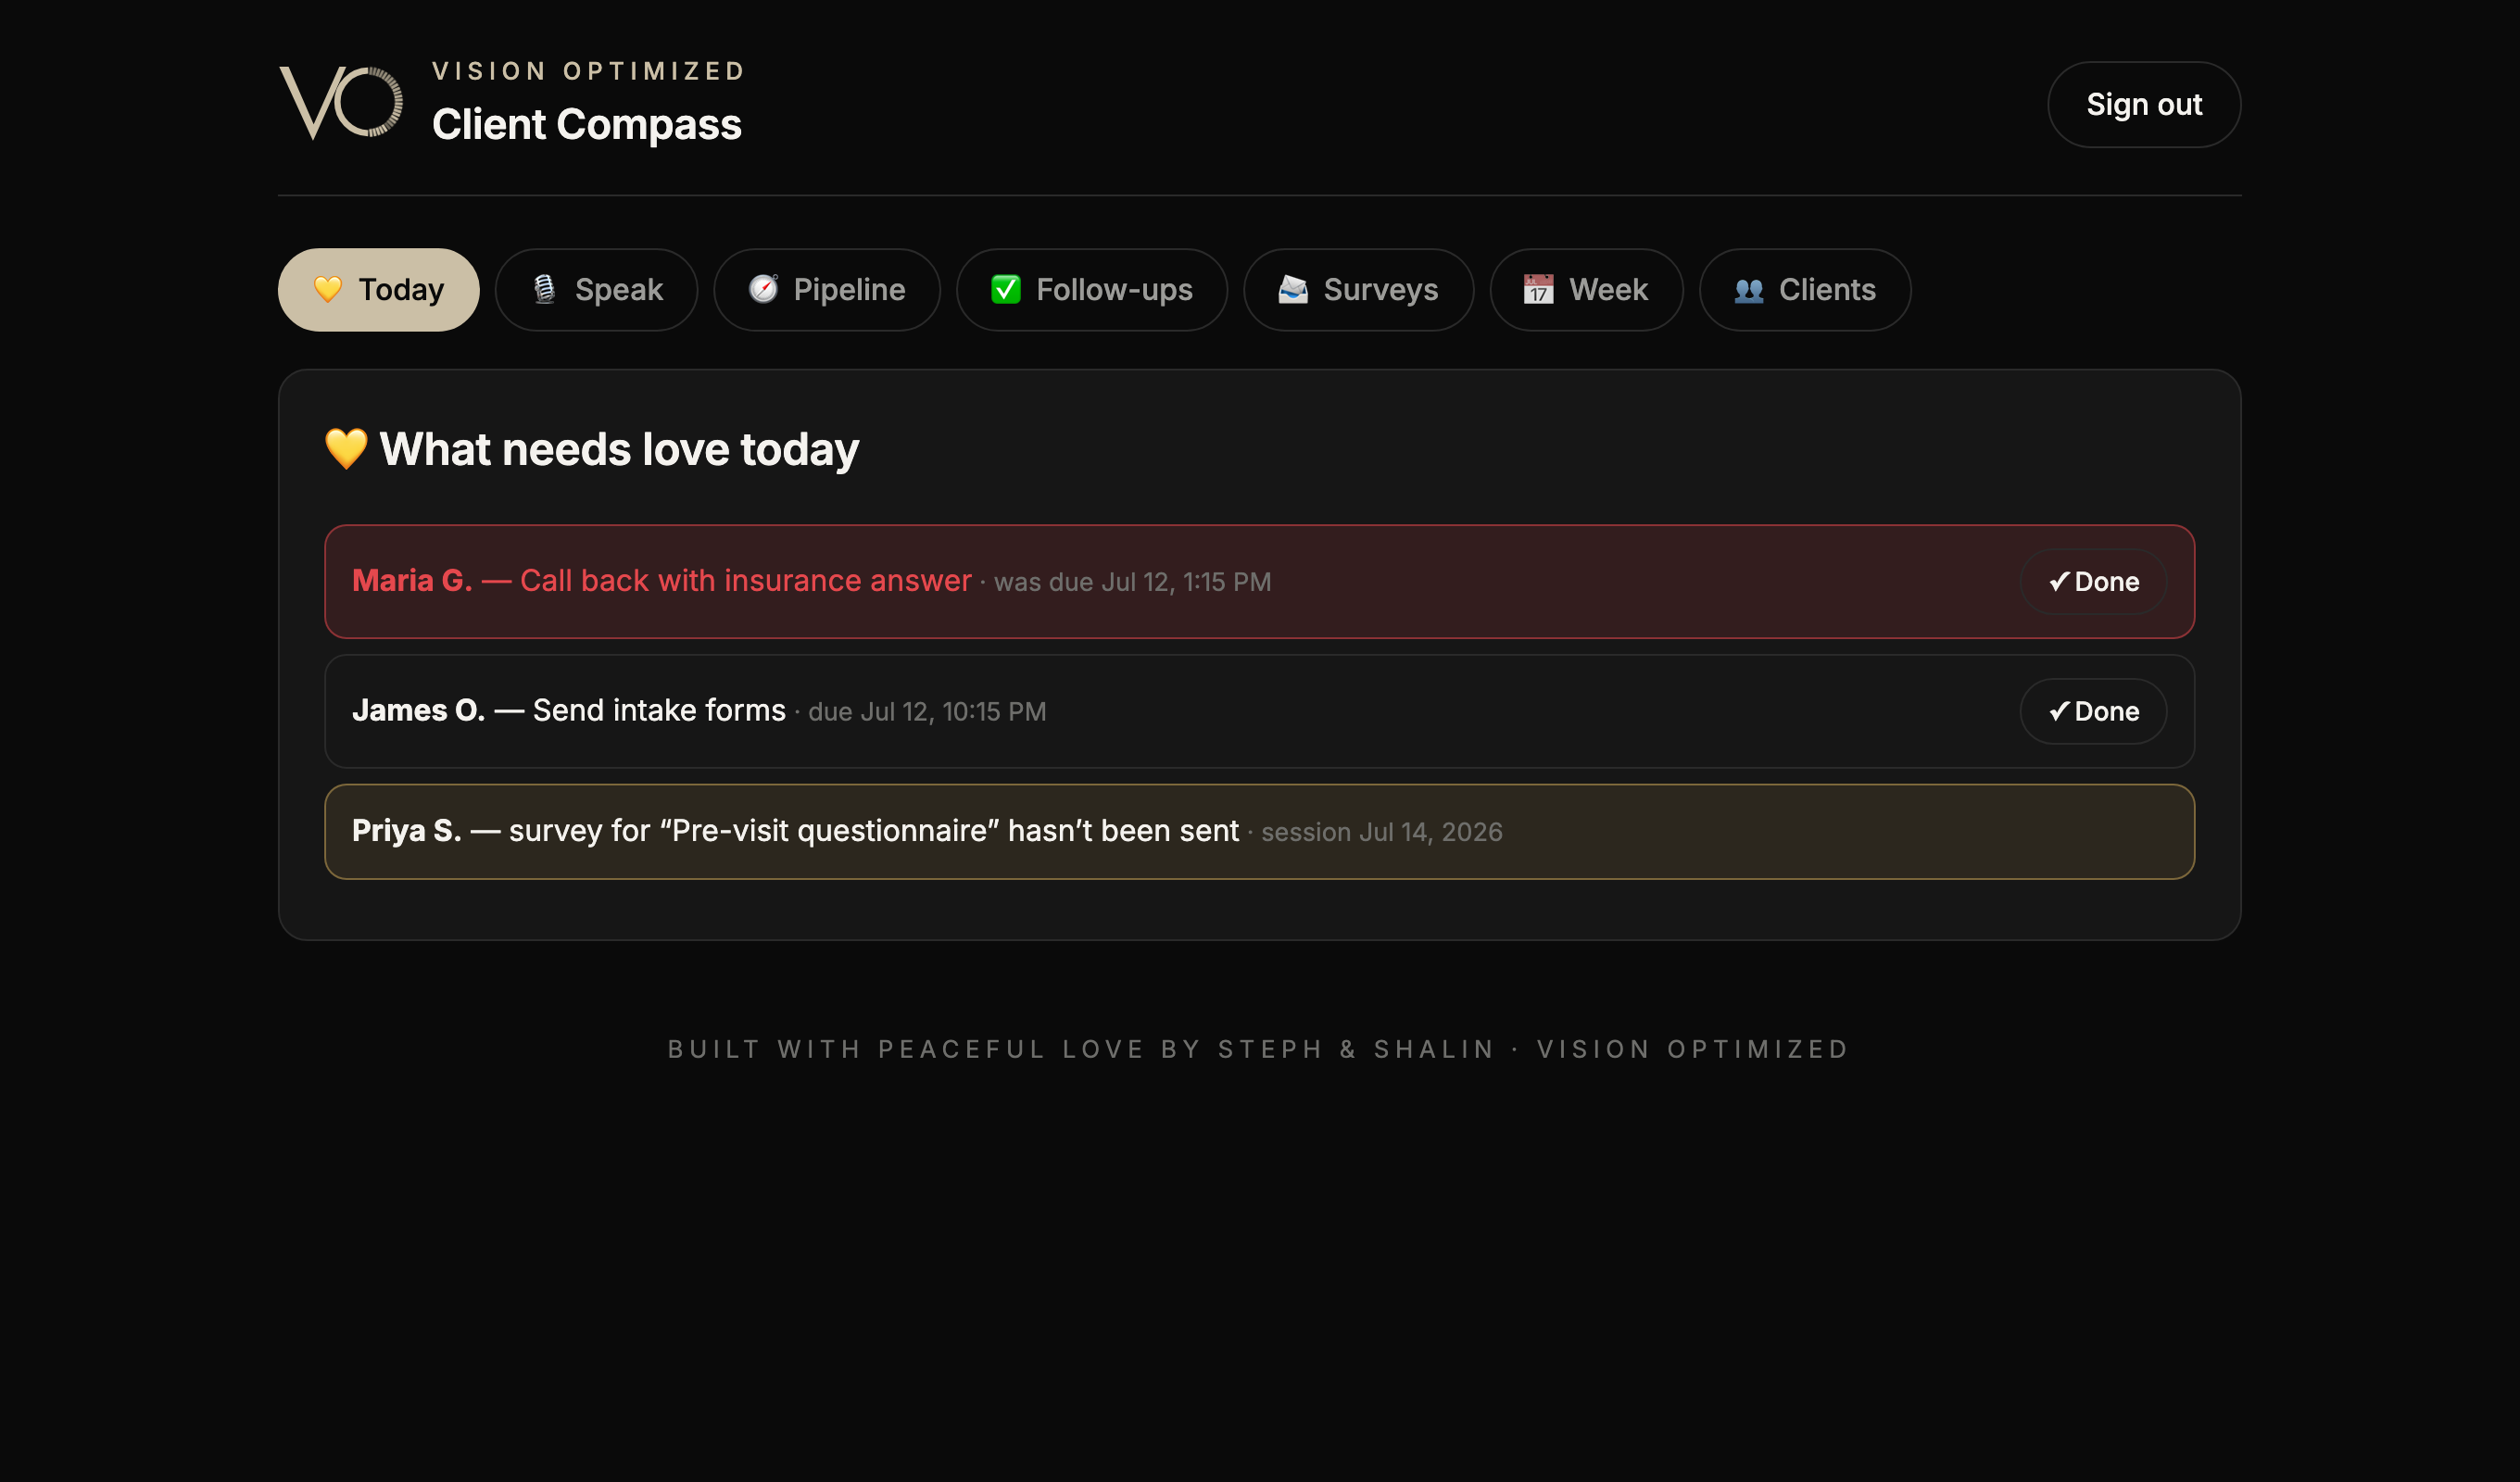Click the VO logo in the header
This screenshot has height=1482, width=2520.
coord(341,103)
